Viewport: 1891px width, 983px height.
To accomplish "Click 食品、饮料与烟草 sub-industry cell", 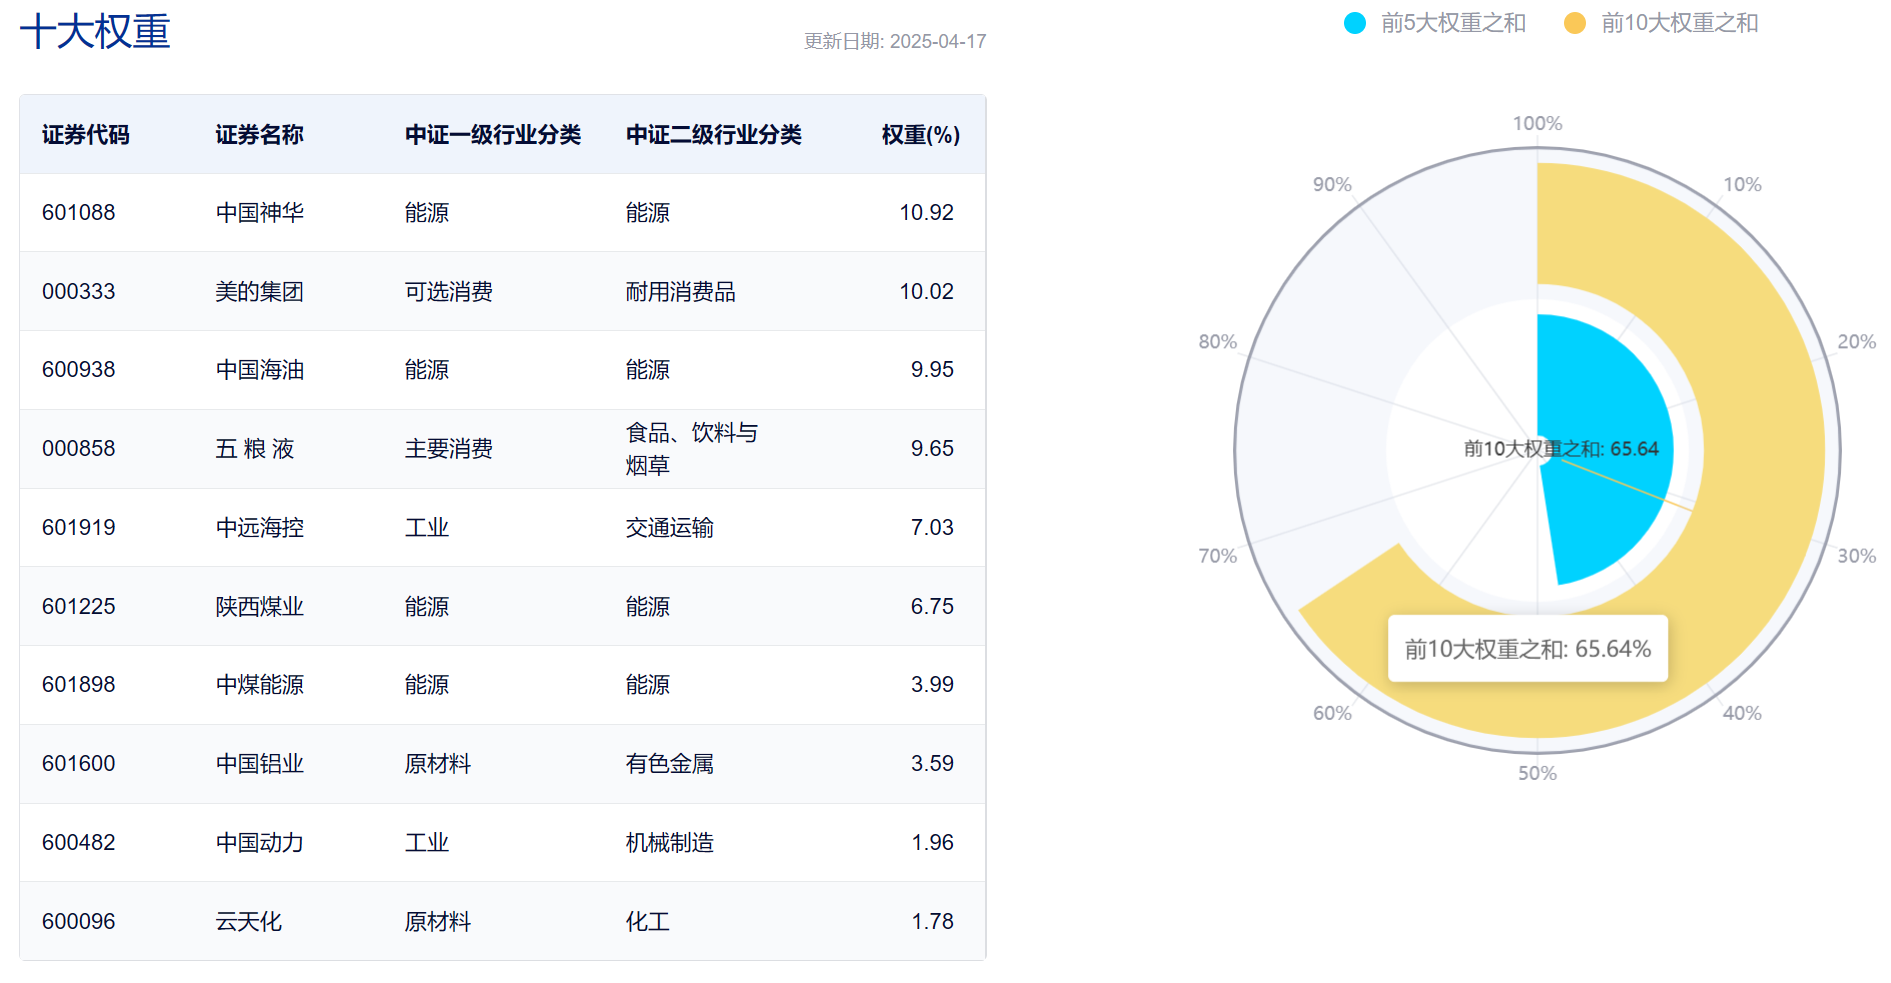I will (x=692, y=449).
